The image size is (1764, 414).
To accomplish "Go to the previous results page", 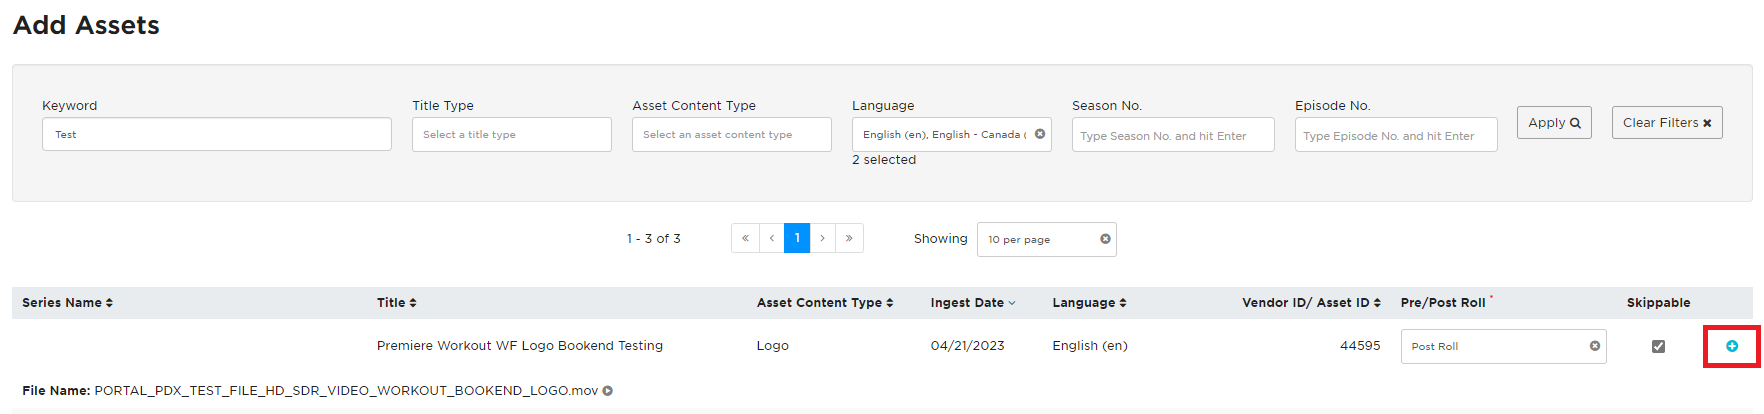I will 772,238.
